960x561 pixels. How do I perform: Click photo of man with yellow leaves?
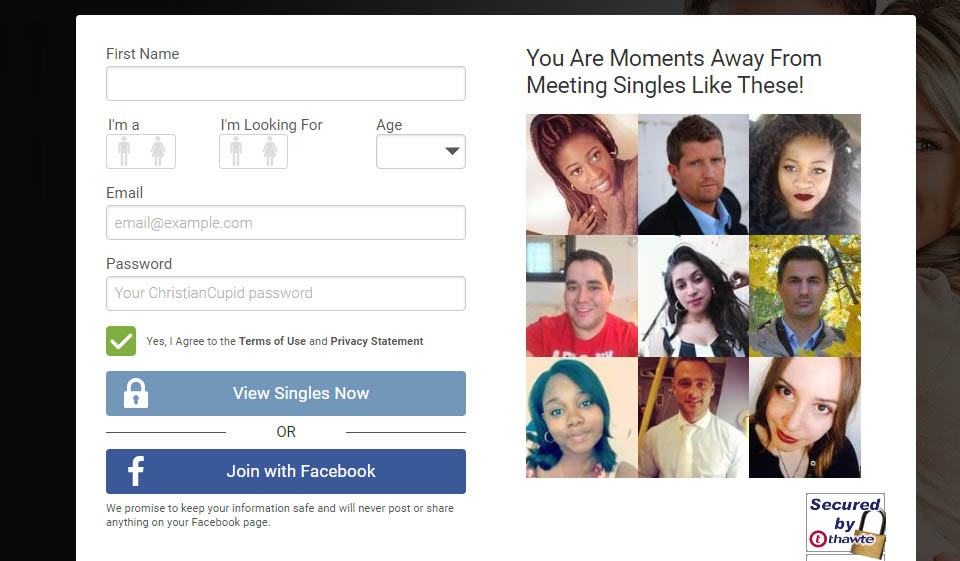pyautogui.click(x=805, y=296)
